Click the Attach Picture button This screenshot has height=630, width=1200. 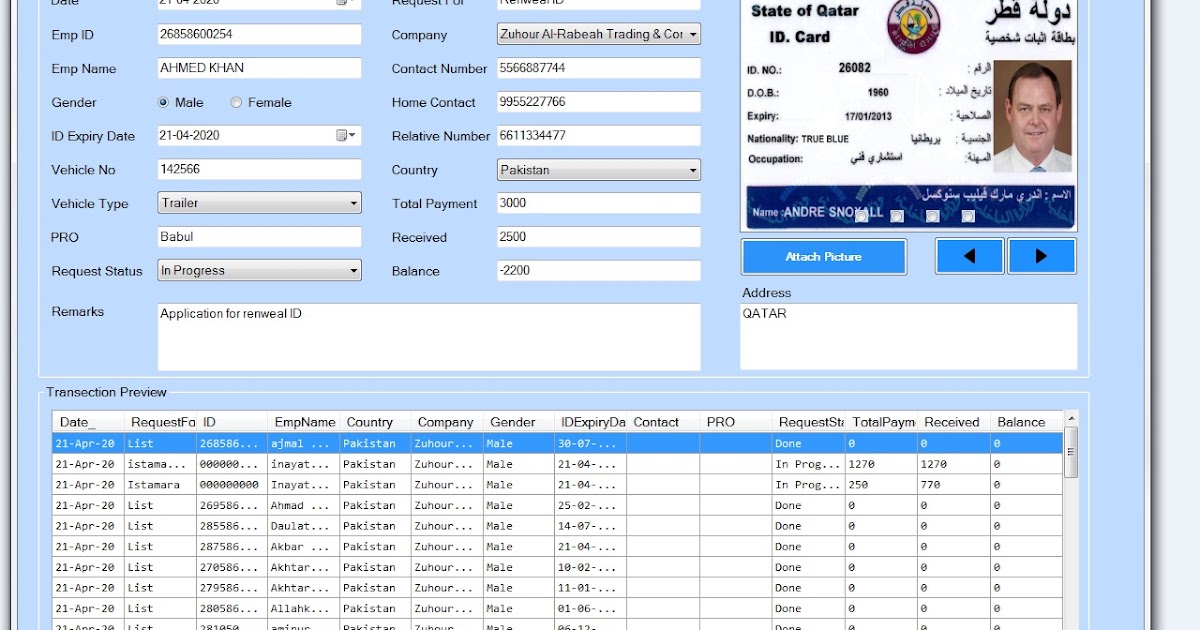pyautogui.click(x=823, y=256)
